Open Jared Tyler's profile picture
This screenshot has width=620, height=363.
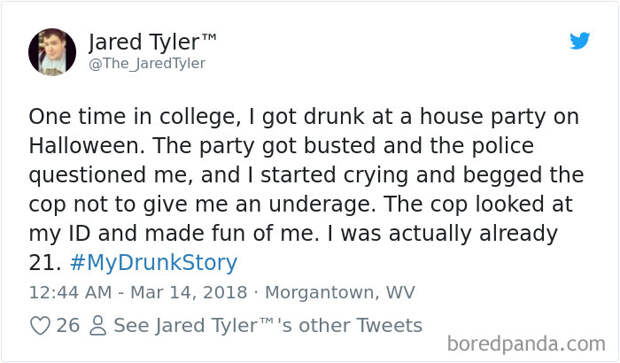point(52,52)
